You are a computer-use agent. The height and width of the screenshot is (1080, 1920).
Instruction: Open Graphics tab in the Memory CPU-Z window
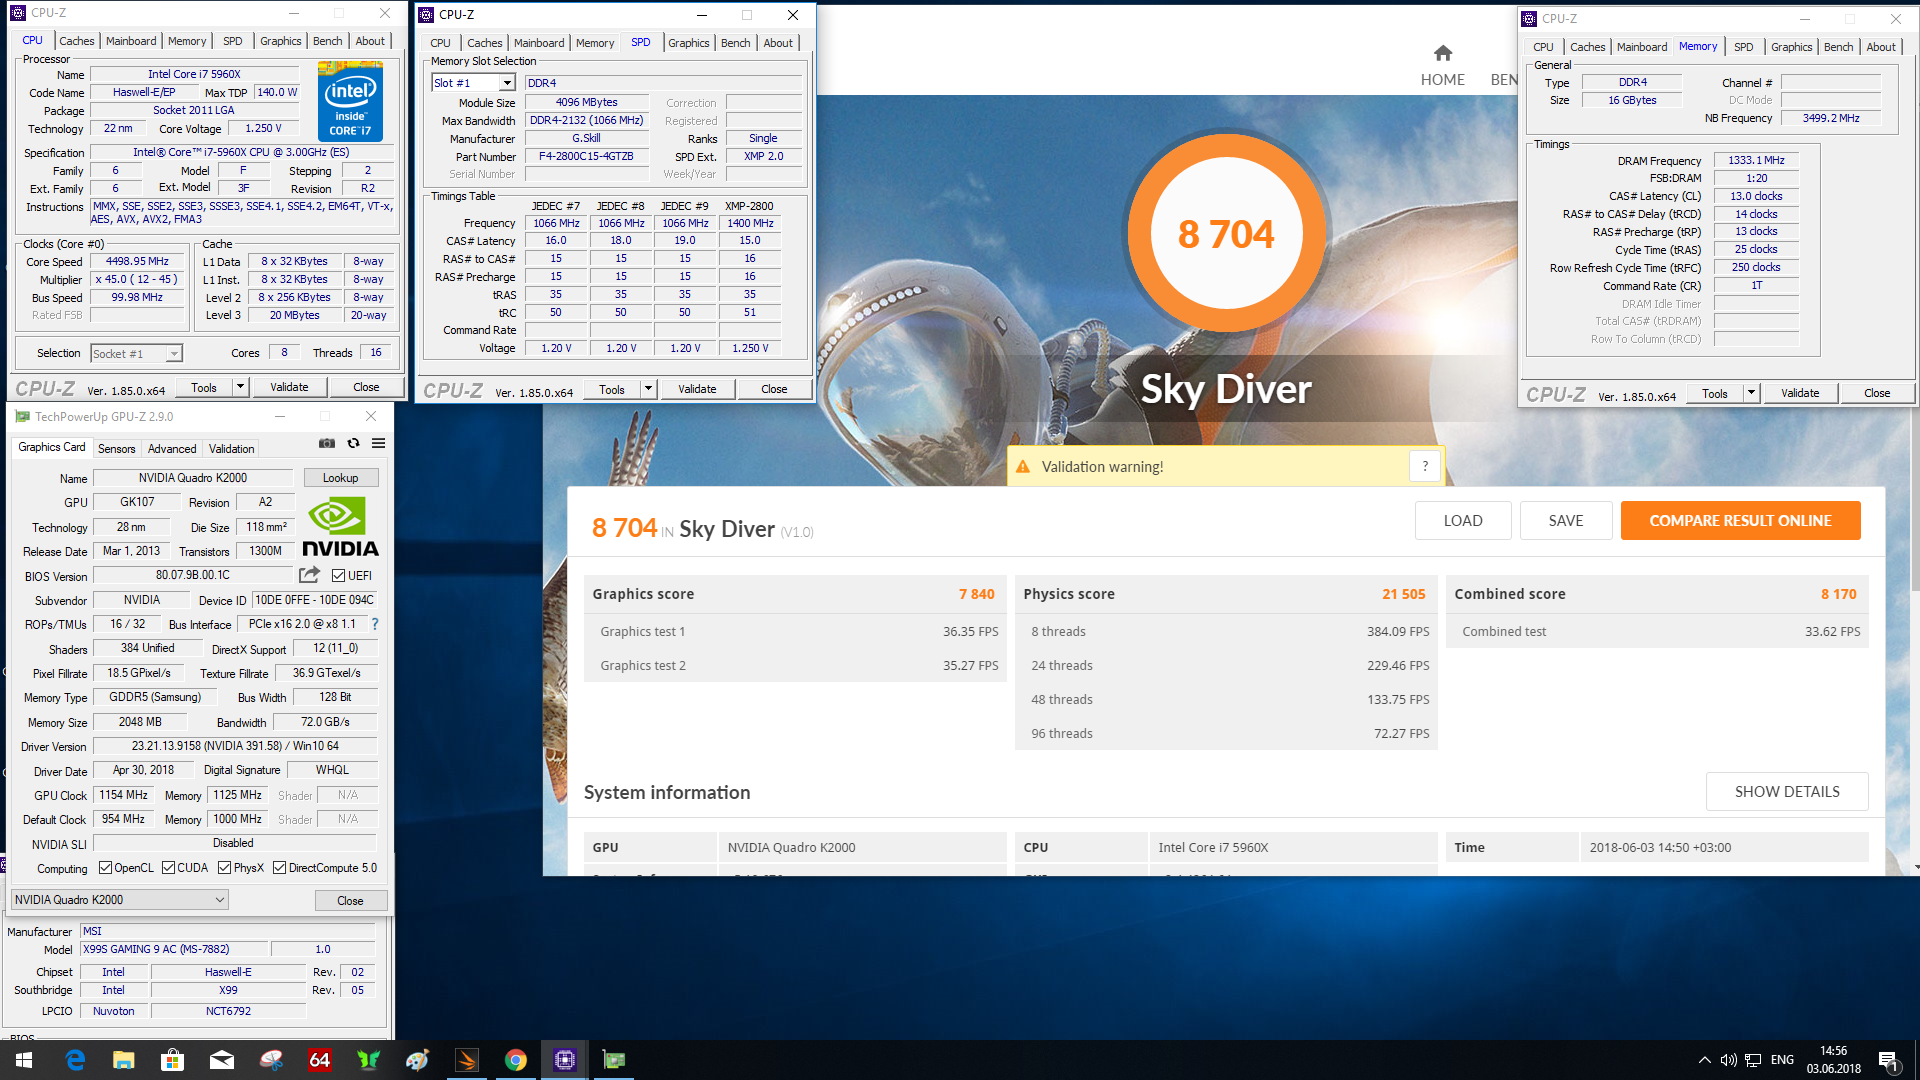1791,47
